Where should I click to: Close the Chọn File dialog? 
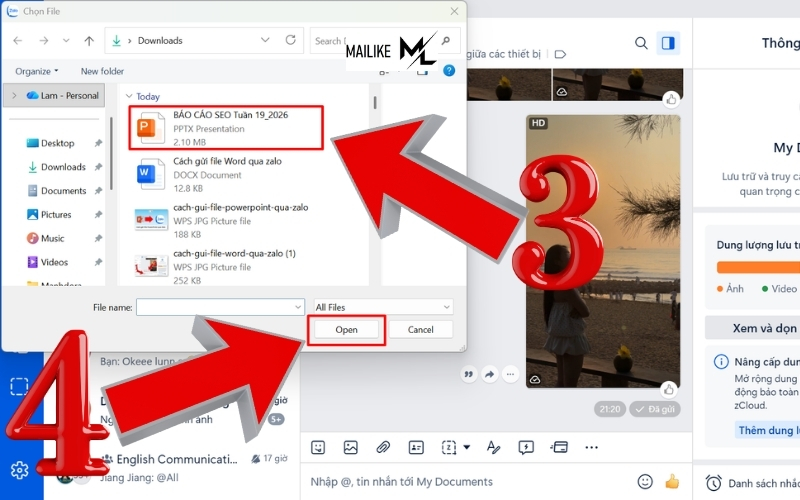point(454,11)
